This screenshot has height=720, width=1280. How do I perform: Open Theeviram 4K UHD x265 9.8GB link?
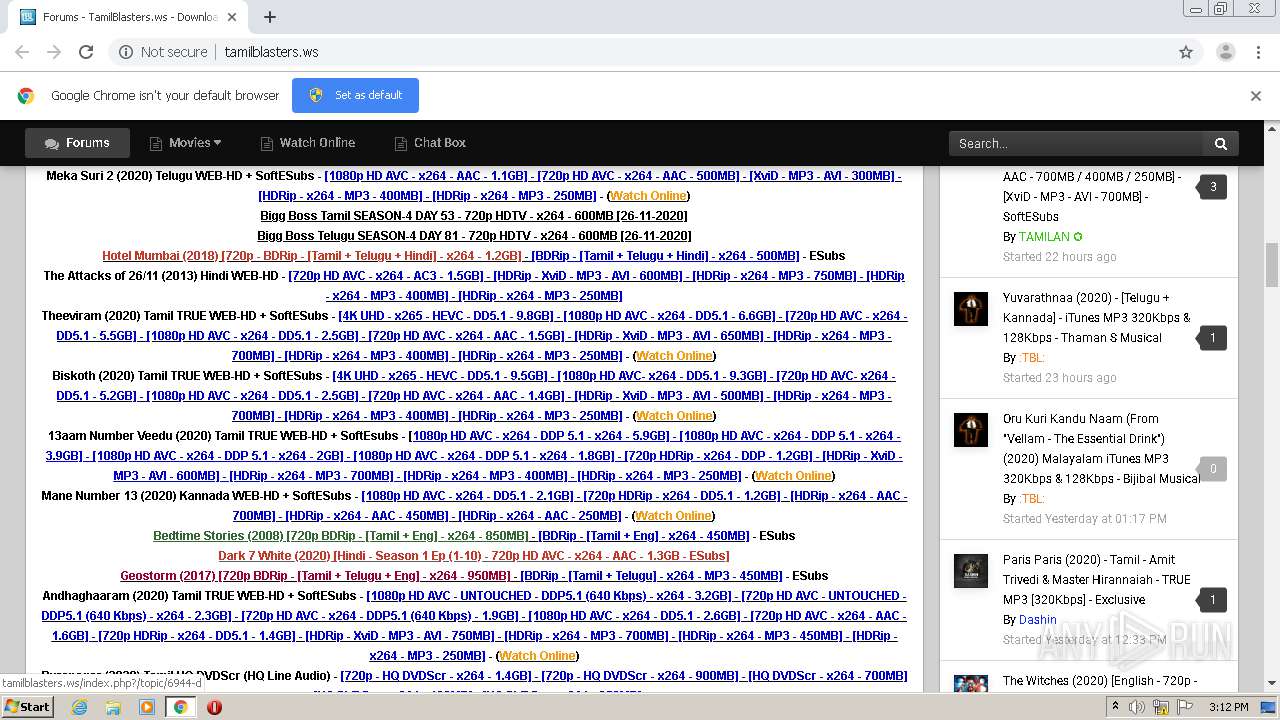click(447, 316)
